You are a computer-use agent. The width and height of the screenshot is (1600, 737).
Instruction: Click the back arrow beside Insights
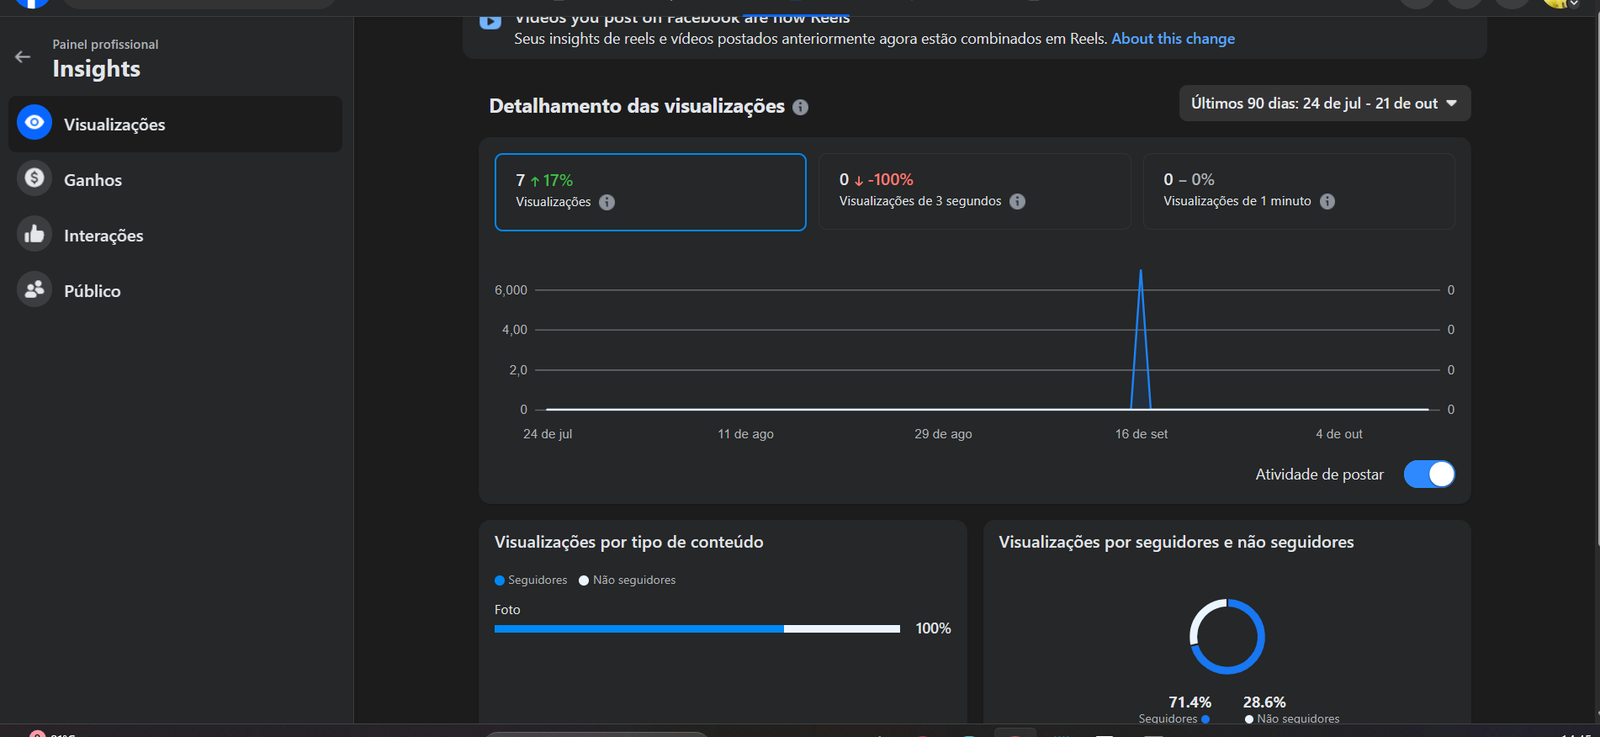click(x=23, y=57)
